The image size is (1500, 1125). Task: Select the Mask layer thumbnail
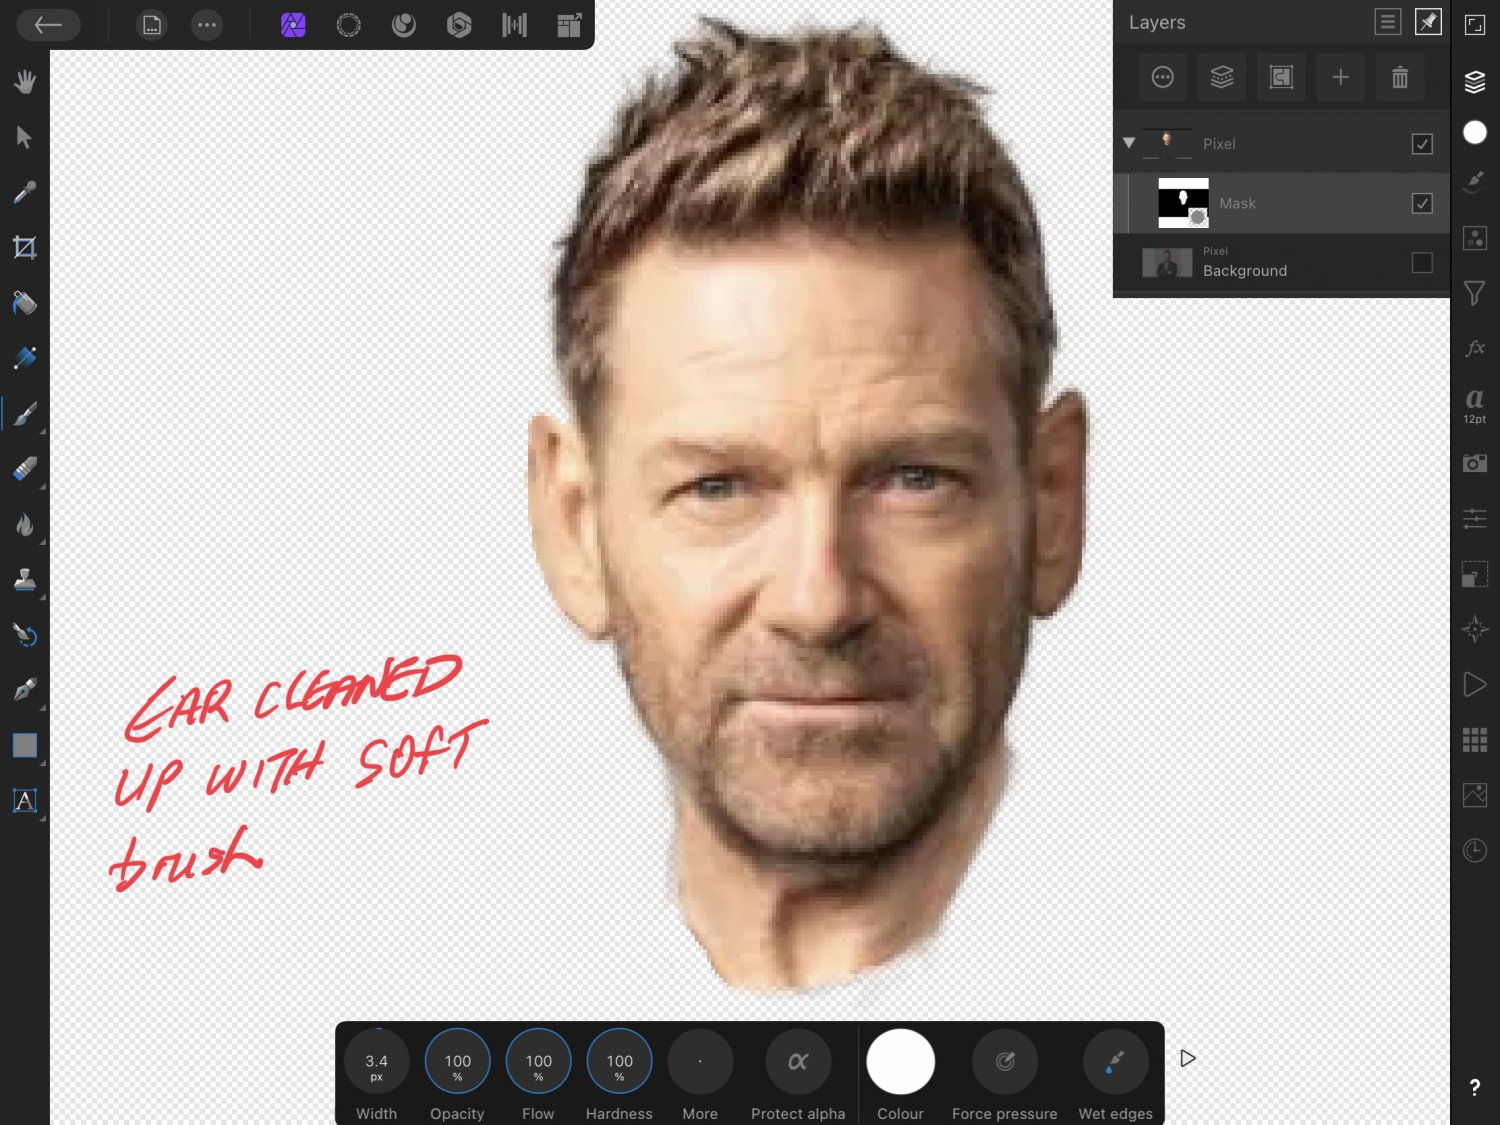[x=1183, y=203]
